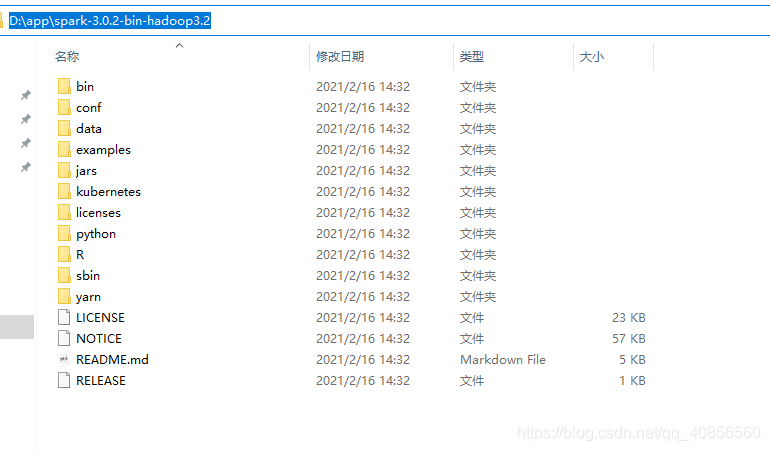
Task: Click the R folder icon
Action: click(x=64, y=254)
